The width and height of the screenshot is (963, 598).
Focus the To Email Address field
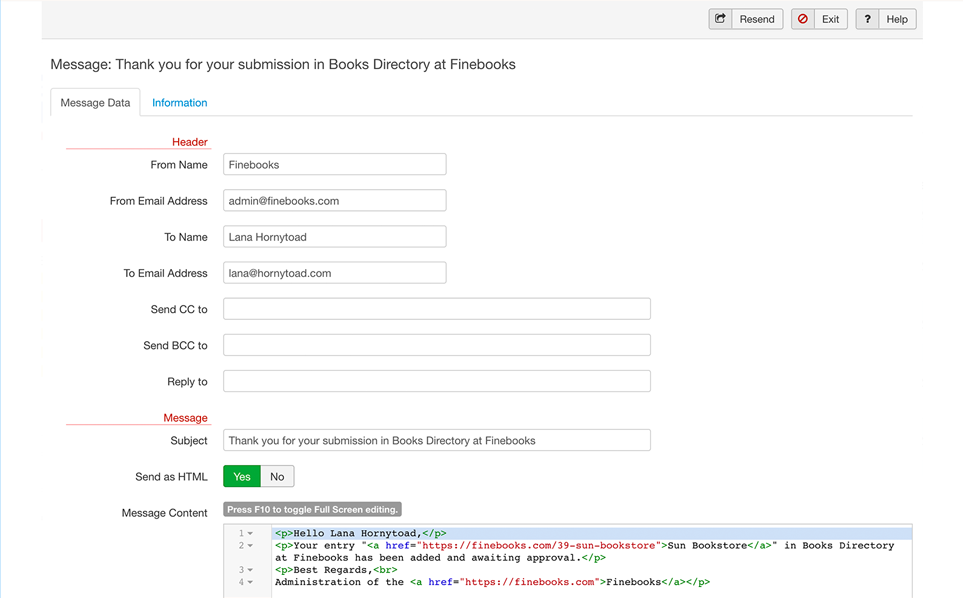[335, 273]
